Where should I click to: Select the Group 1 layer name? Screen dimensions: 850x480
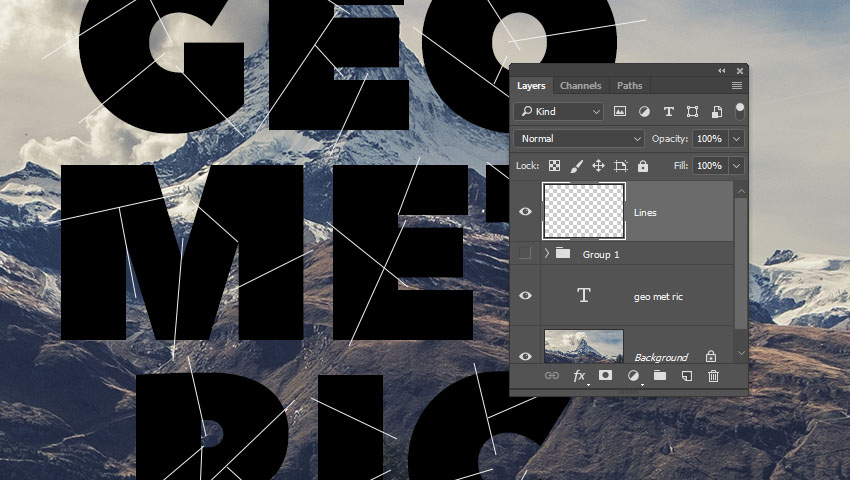pos(601,254)
